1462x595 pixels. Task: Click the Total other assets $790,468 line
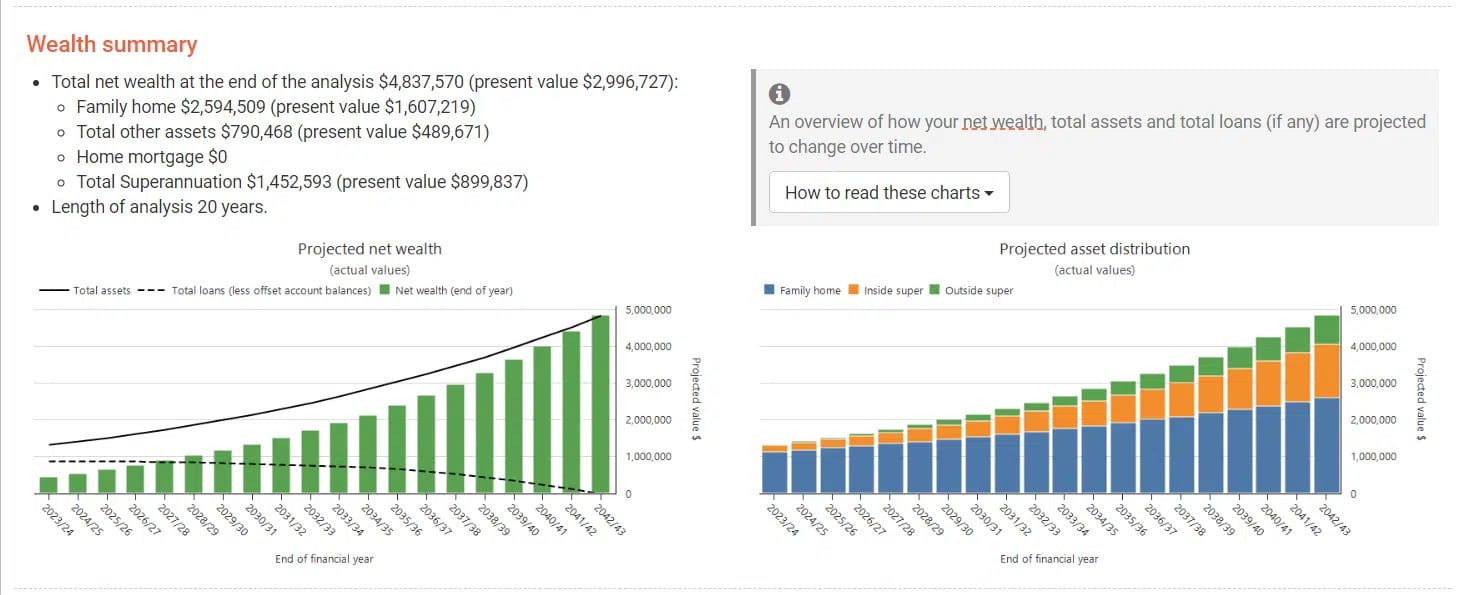[x=283, y=131]
